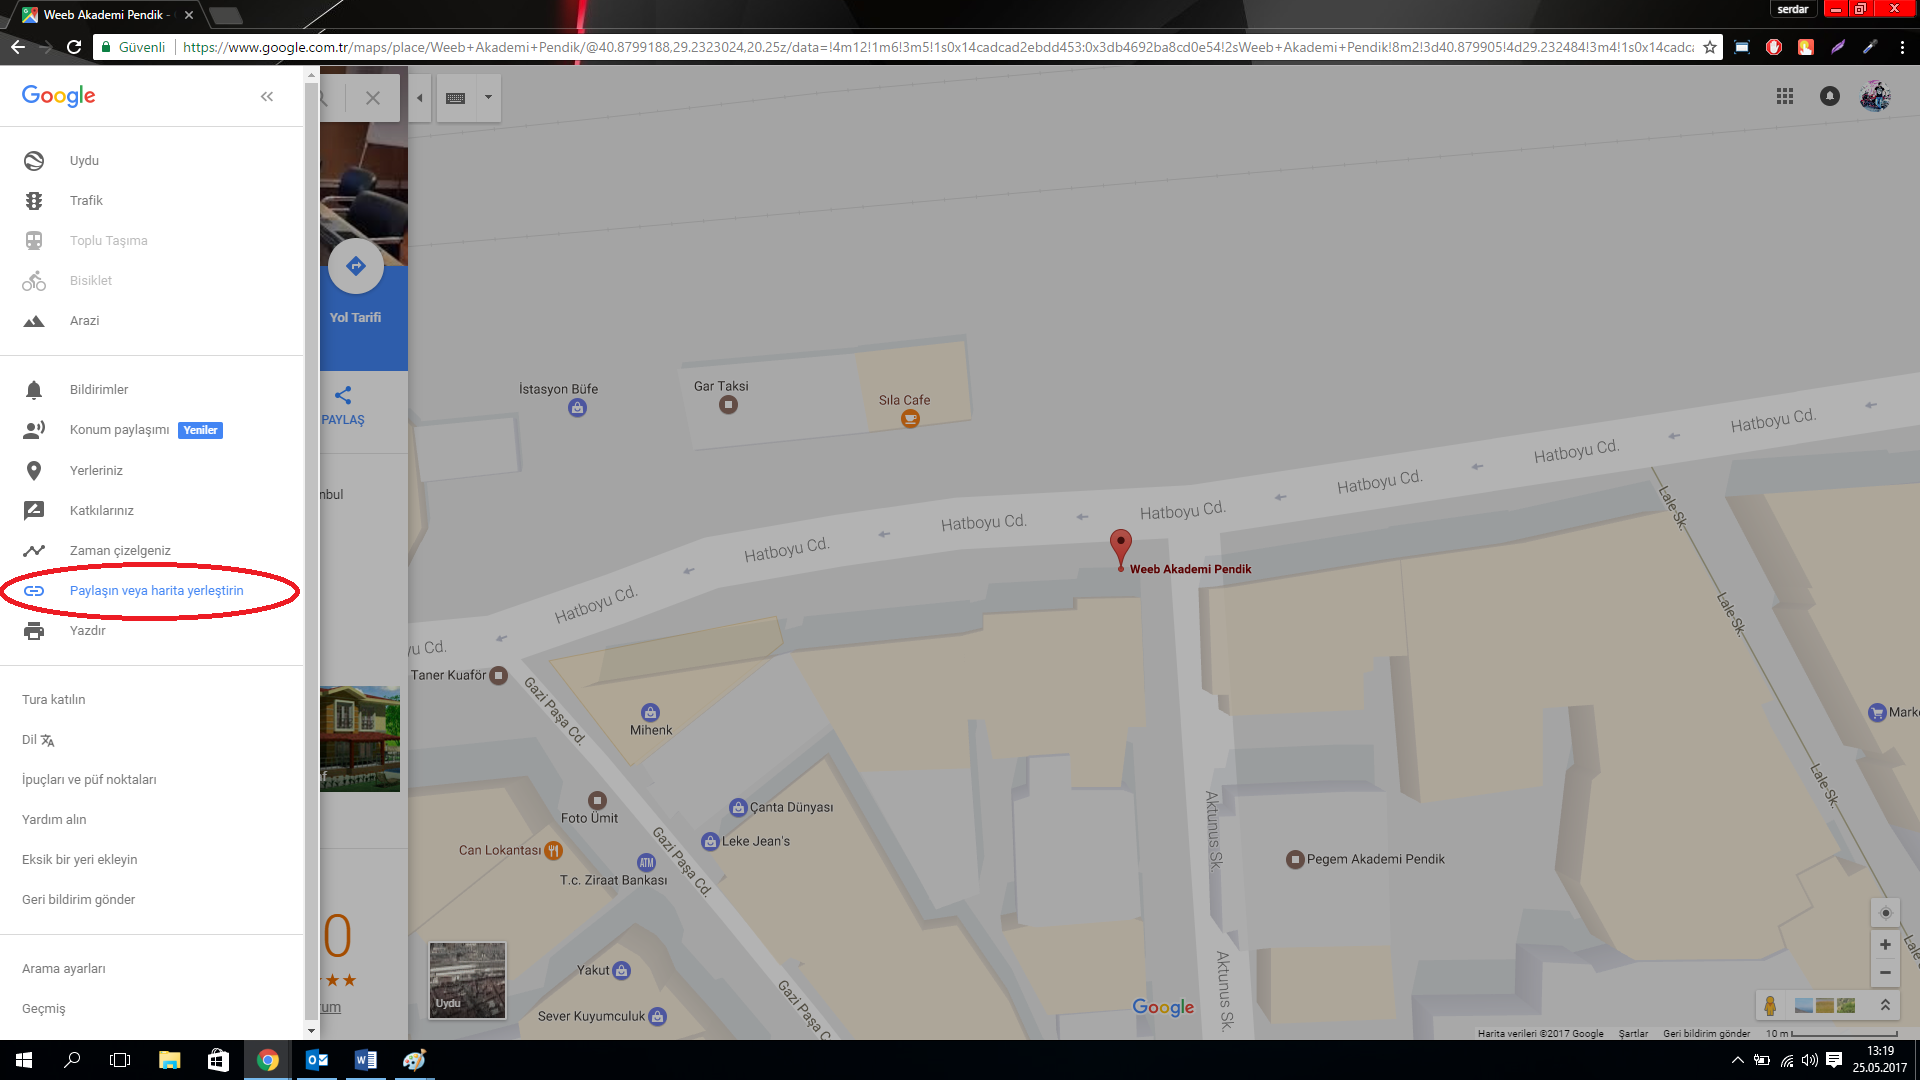
Task: Click the Yol Tarifi directions button
Action: 356,267
